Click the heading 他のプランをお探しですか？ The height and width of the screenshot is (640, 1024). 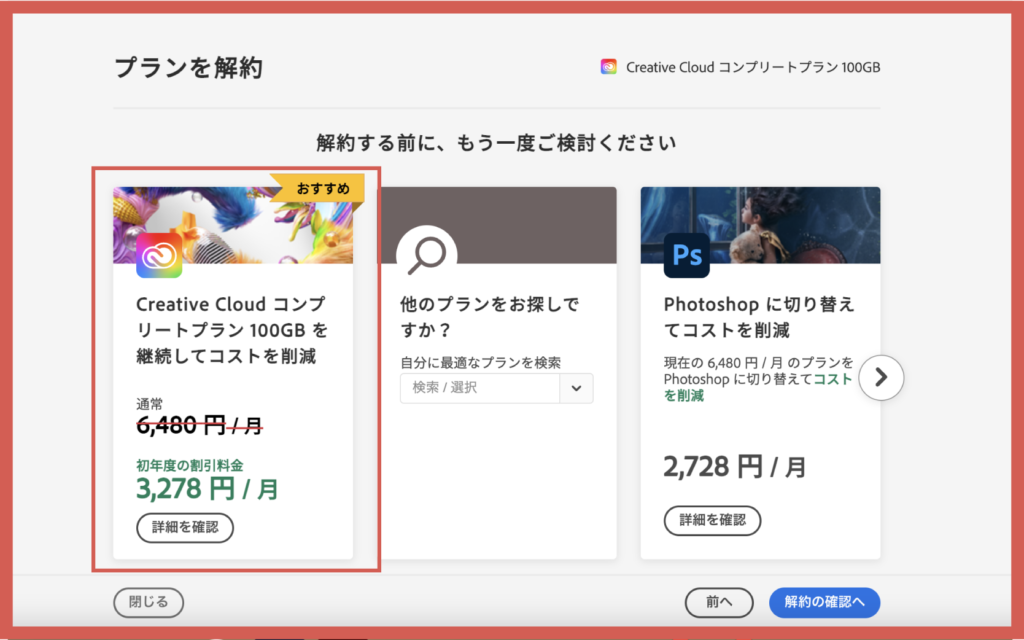[x=489, y=317]
